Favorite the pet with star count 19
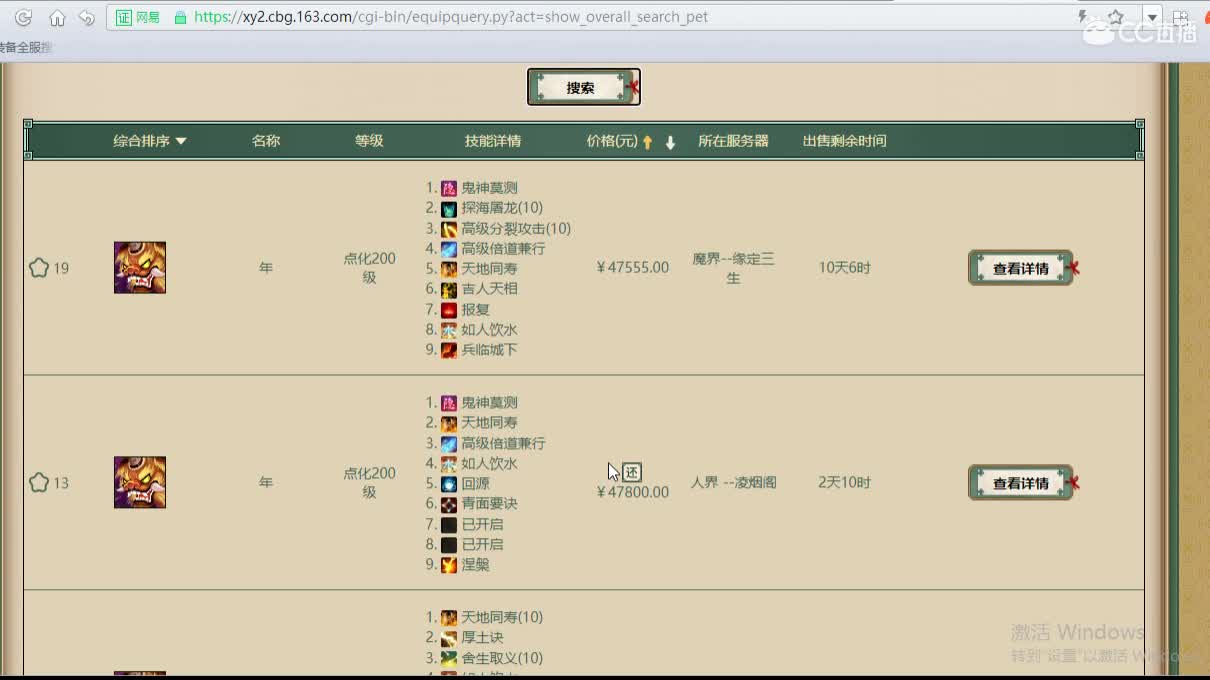The width and height of the screenshot is (1210, 680). pos(39,268)
